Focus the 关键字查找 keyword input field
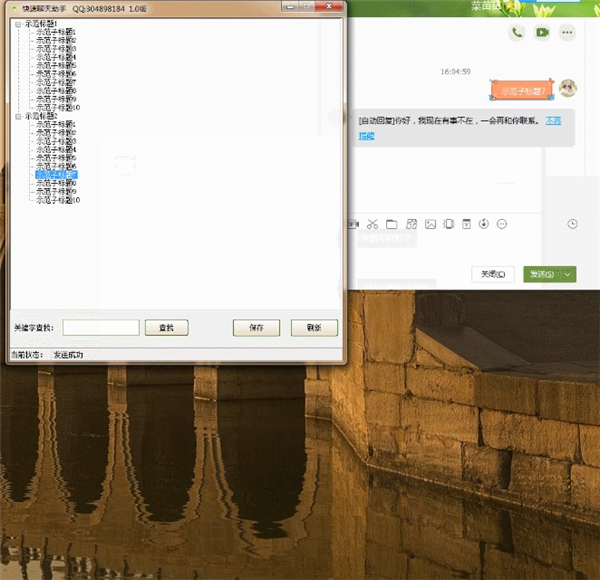600x580 pixels. (x=101, y=328)
